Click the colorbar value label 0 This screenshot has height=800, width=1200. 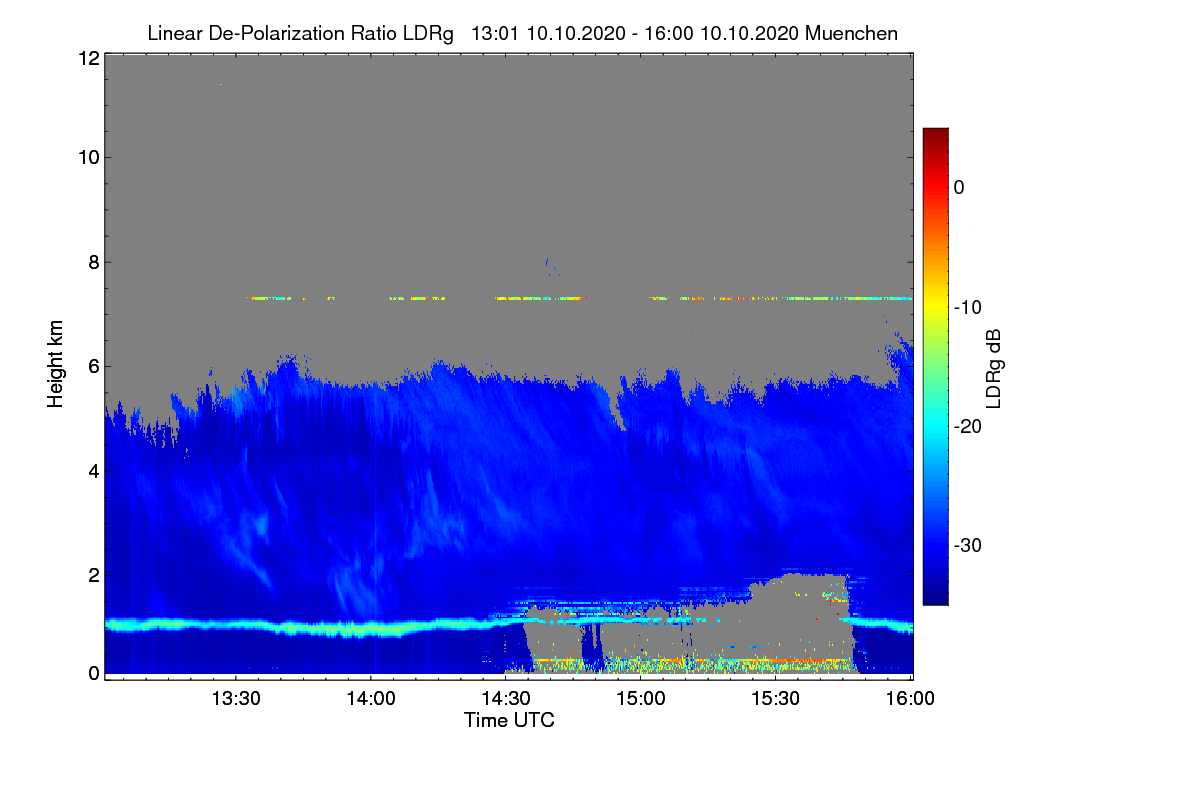click(959, 188)
